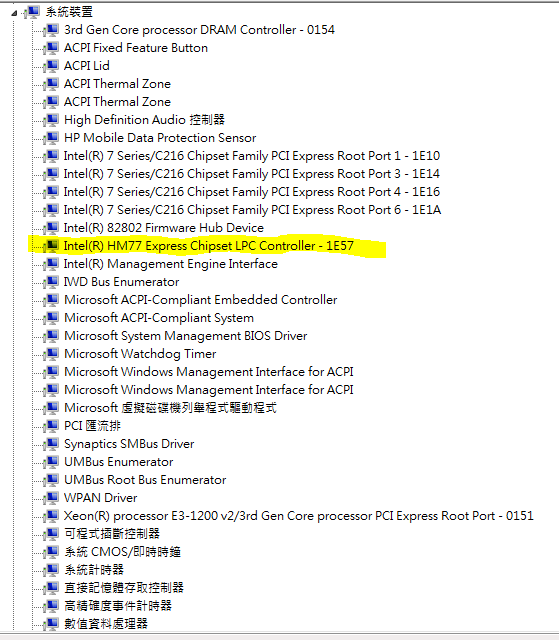Click the PCI 匯流排 device icon
Screen dimensions: 559x640
[x=51, y=426]
